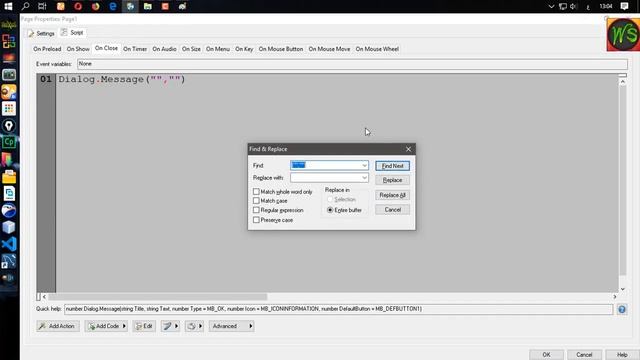This screenshot has width=640, height=360.
Task: Open the Add Code dropdown
Action: tap(107, 326)
